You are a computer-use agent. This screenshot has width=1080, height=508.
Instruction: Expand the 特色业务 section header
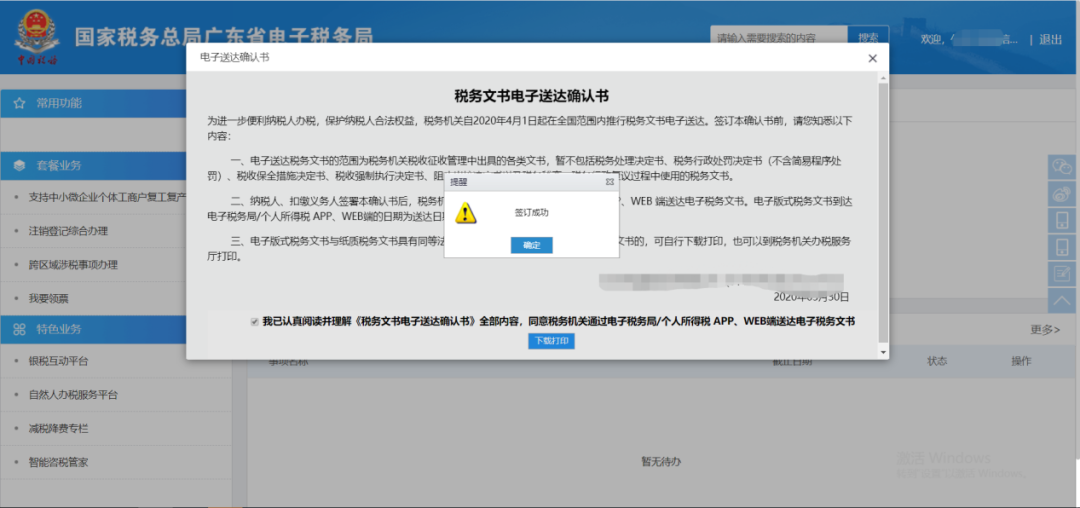pos(60,329)
